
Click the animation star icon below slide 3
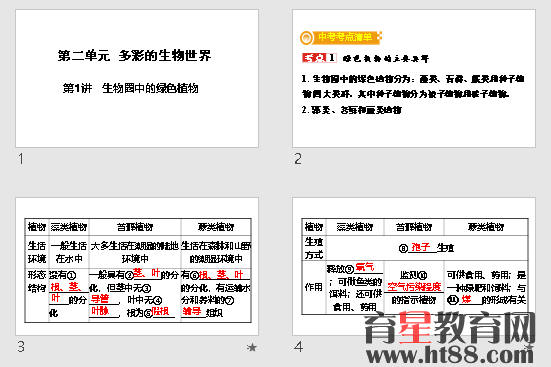[x=252, y=347]
